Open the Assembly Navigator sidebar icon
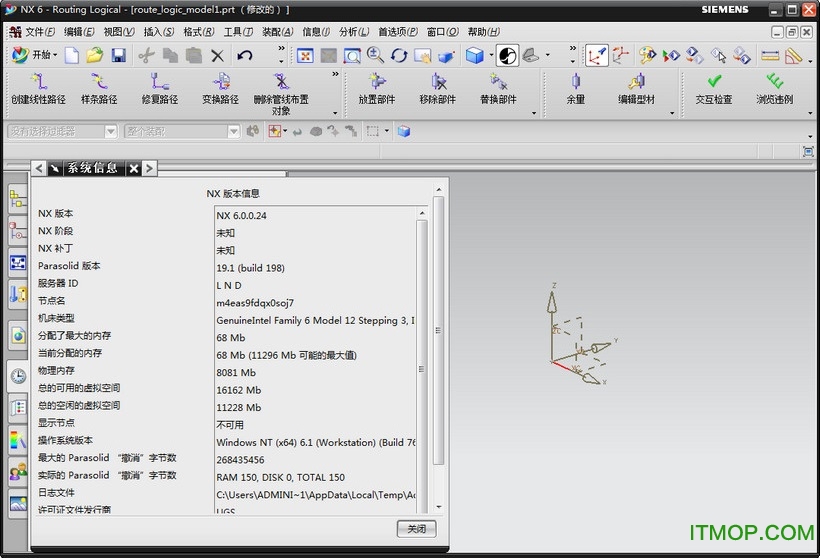Viewport: 820px width, 558px height. [x=18, y=199]
